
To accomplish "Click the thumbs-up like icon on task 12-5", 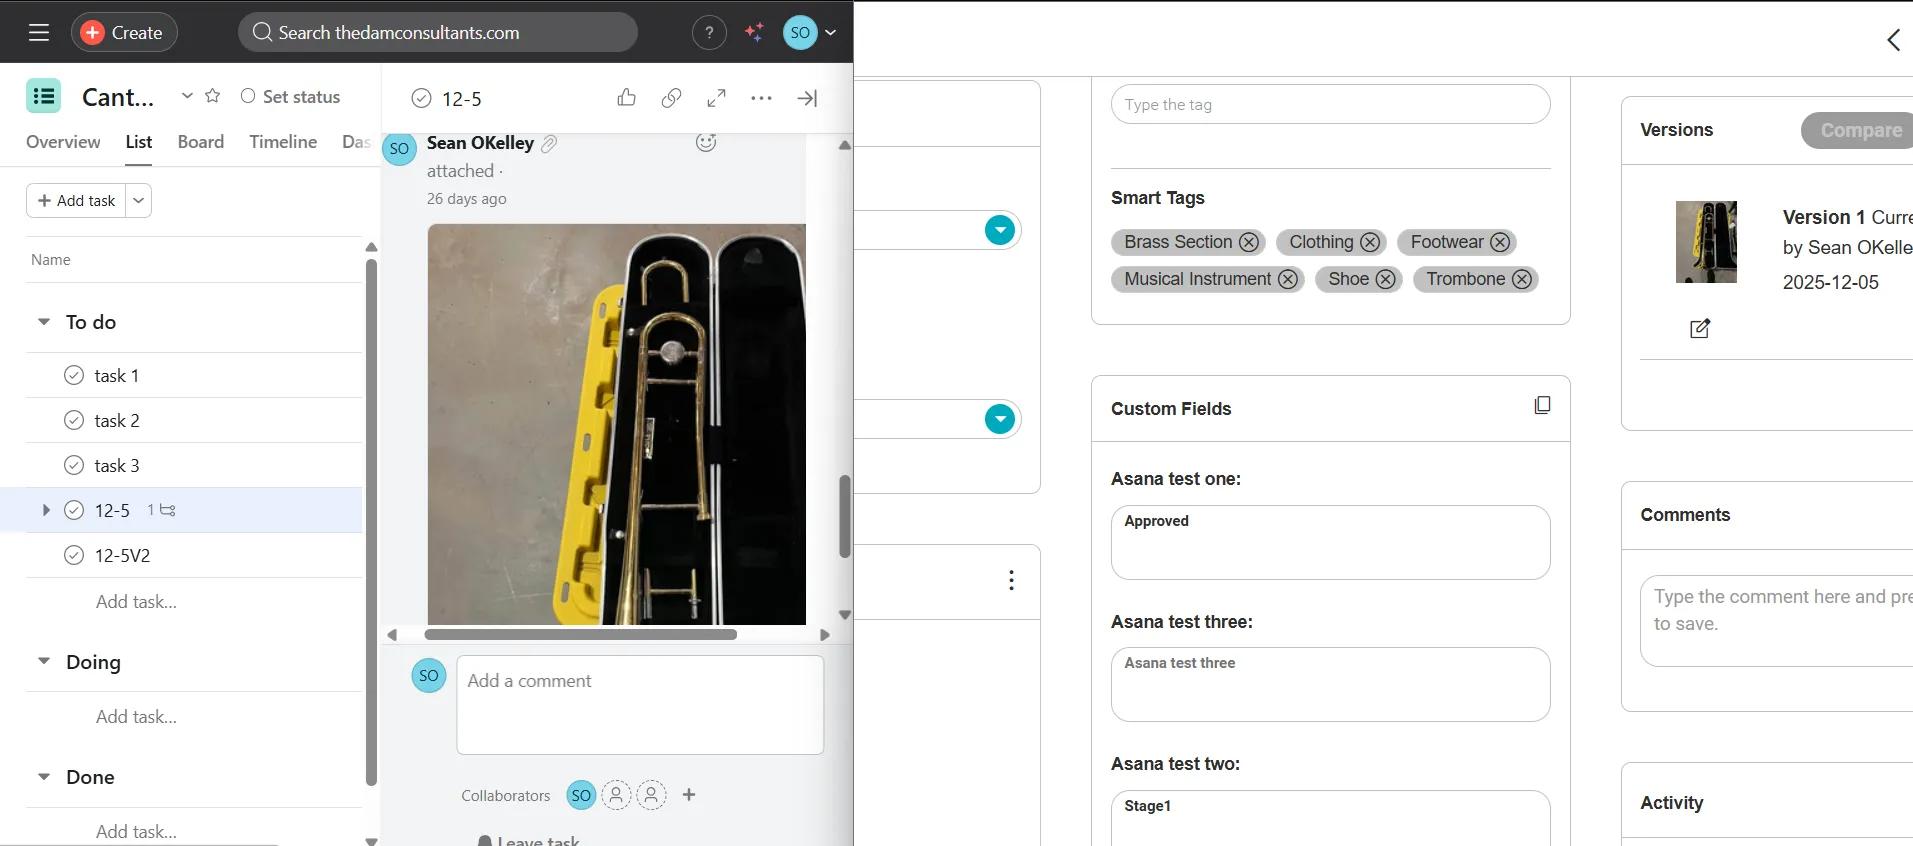I will pyautogui.click(x=626, y=98).
